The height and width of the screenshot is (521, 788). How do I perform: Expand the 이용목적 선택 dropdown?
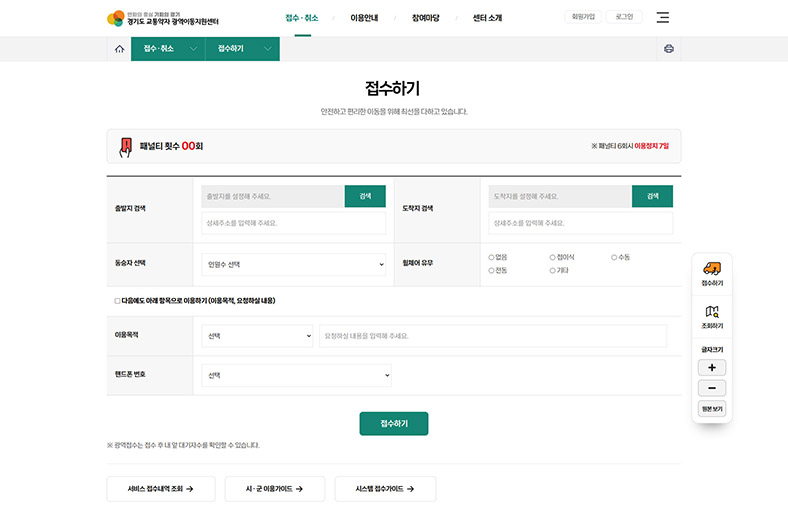pos(257,336)
